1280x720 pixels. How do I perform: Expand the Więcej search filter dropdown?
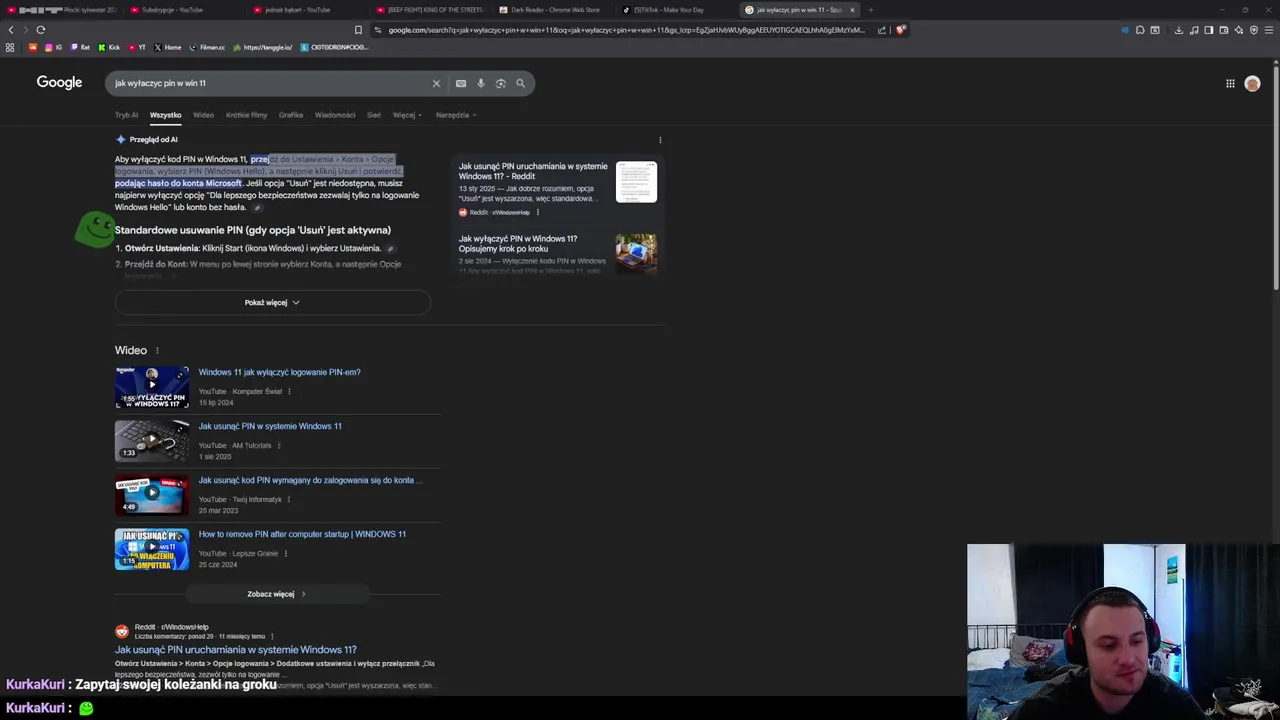point(407,115)
